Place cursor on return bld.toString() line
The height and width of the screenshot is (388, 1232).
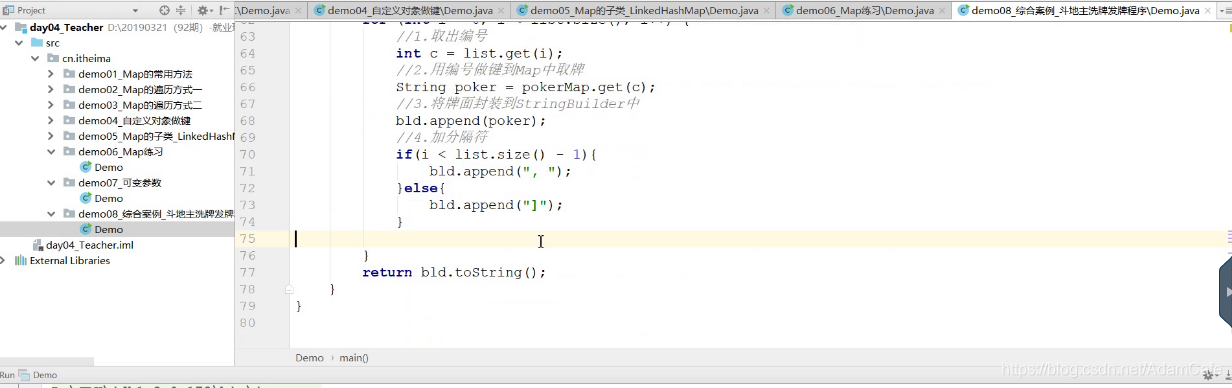click(454, 272)
